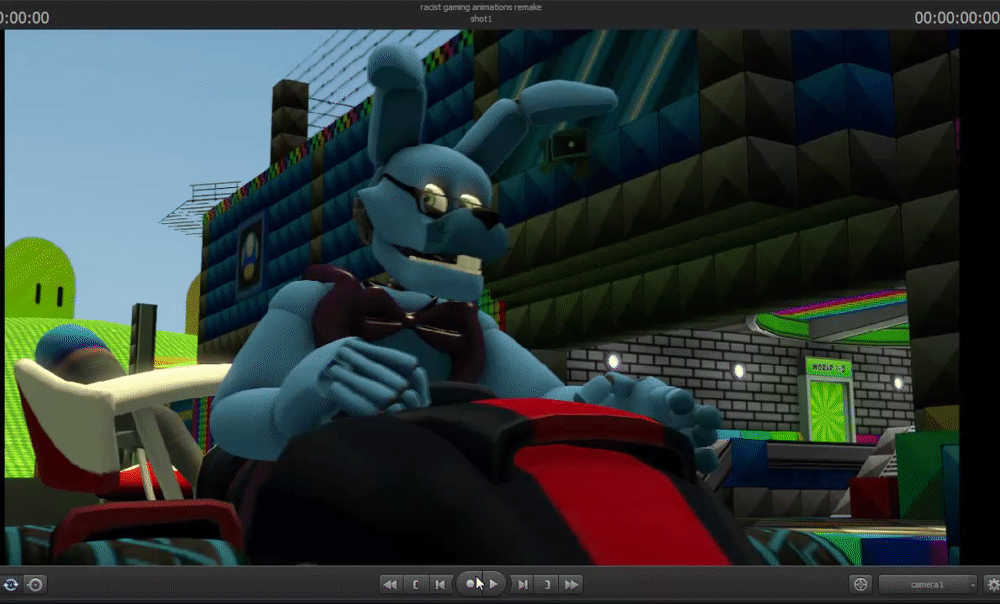This screenshot has width=1000, height=604.
Task: Click the left bracket in-point button
Action: point(415,584)
